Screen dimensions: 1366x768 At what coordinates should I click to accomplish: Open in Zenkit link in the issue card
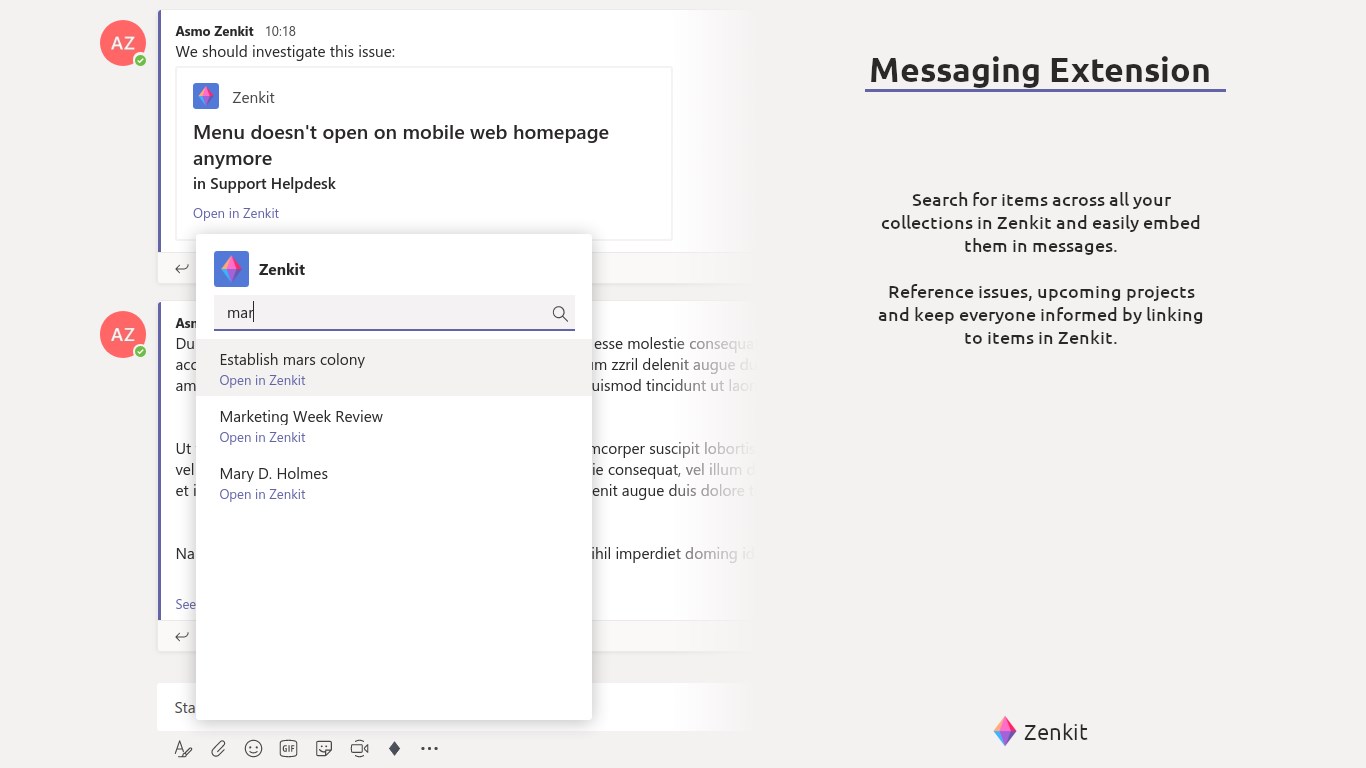(236, 213)
